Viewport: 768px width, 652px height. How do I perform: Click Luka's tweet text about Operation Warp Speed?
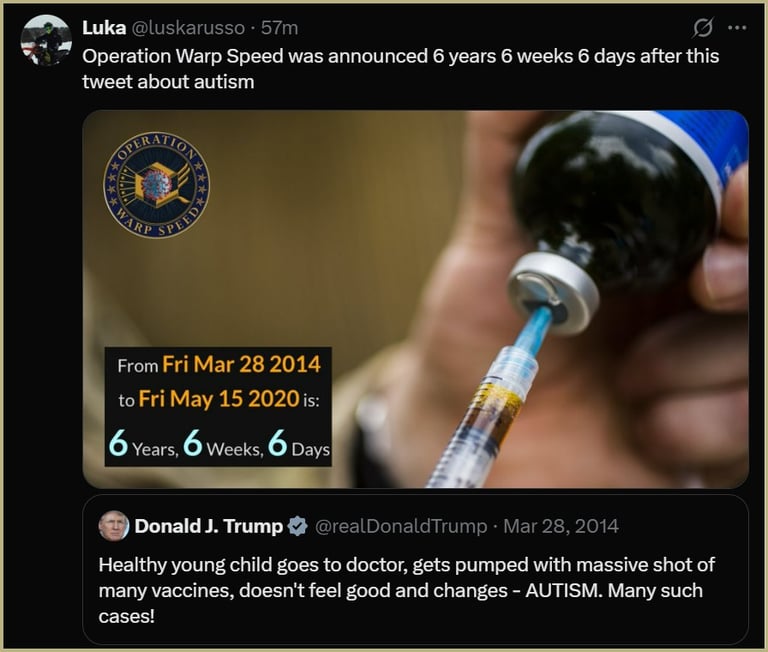tap(401, 69)
